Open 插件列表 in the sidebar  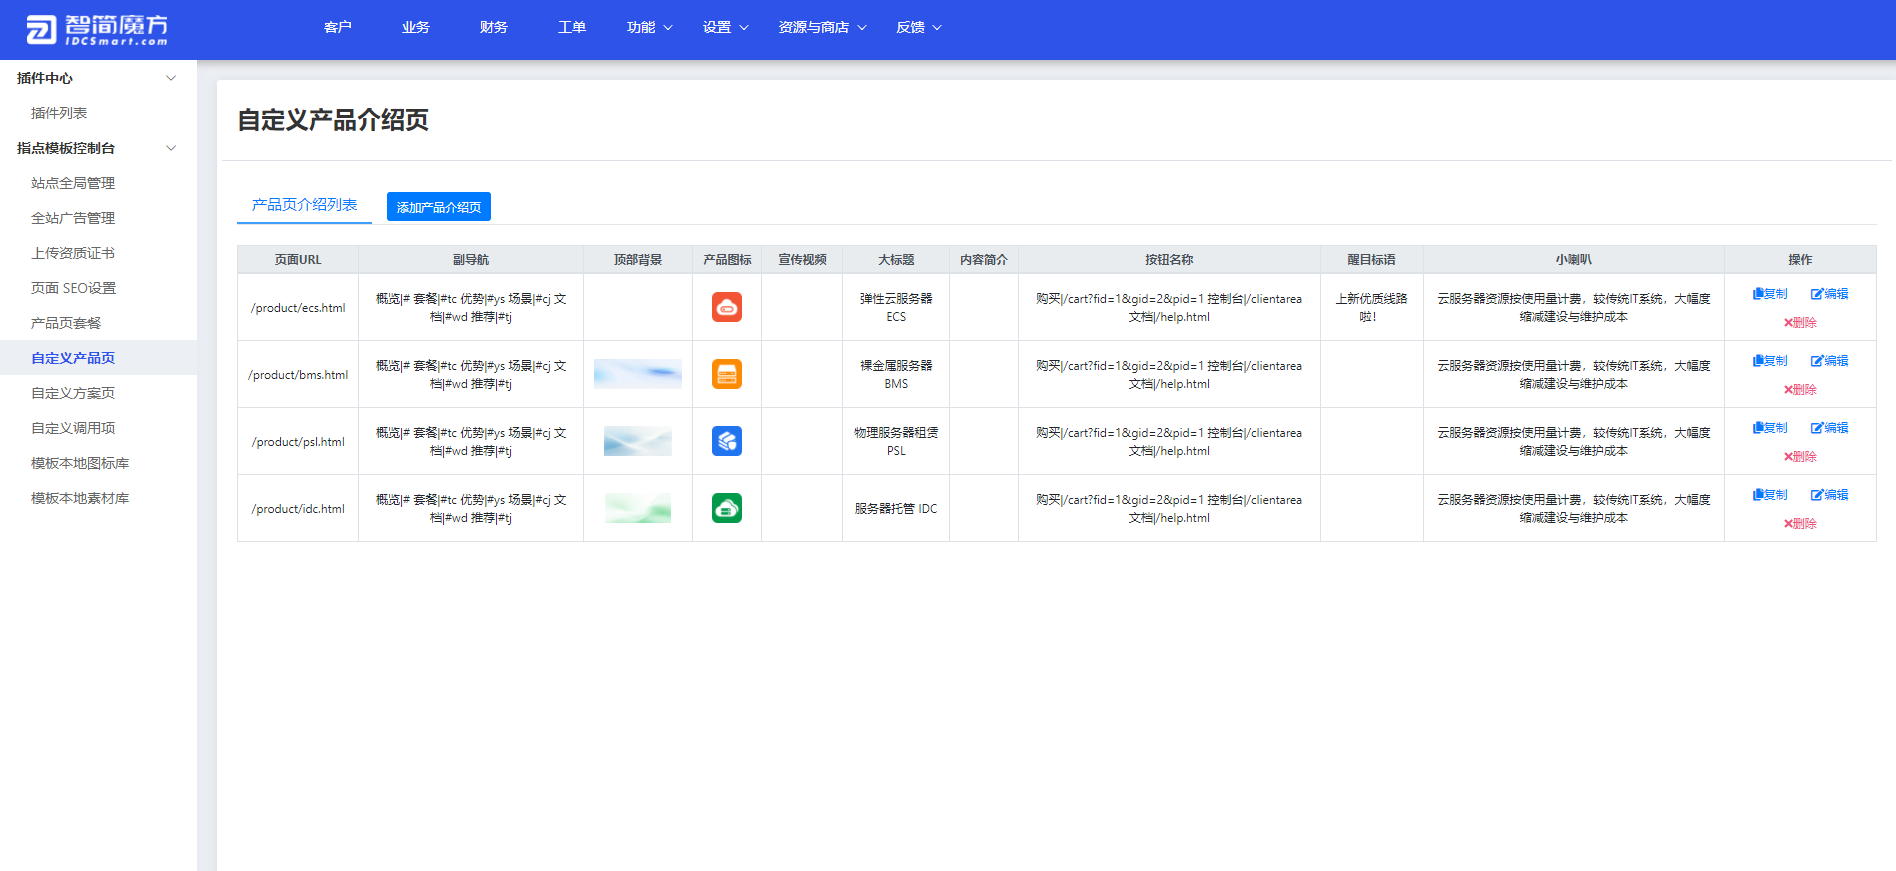[x=59, y=113]
